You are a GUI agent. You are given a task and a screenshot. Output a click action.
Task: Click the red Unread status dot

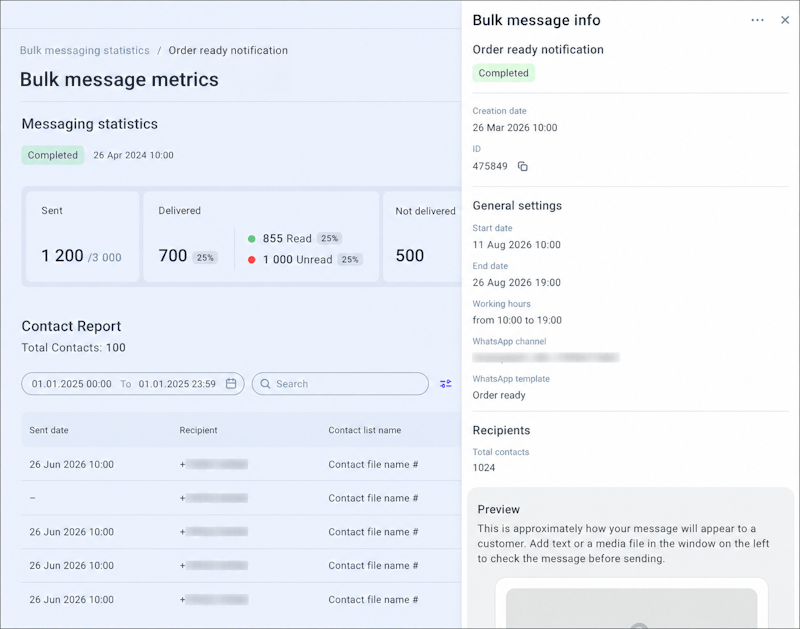(x=252, y=260)
